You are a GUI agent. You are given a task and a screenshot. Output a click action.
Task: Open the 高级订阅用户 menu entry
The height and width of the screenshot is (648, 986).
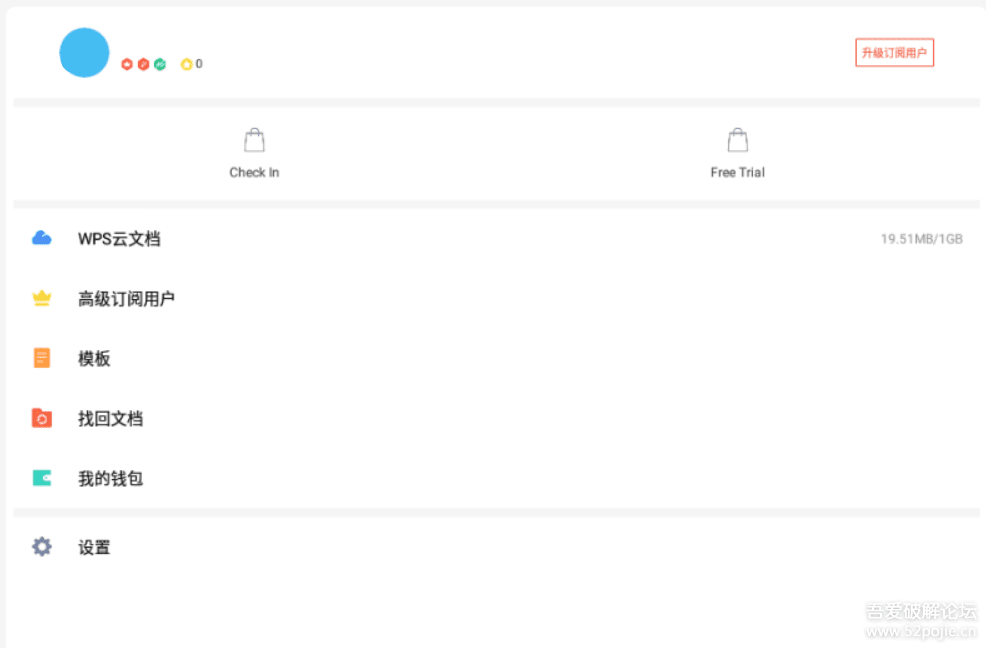126,299
